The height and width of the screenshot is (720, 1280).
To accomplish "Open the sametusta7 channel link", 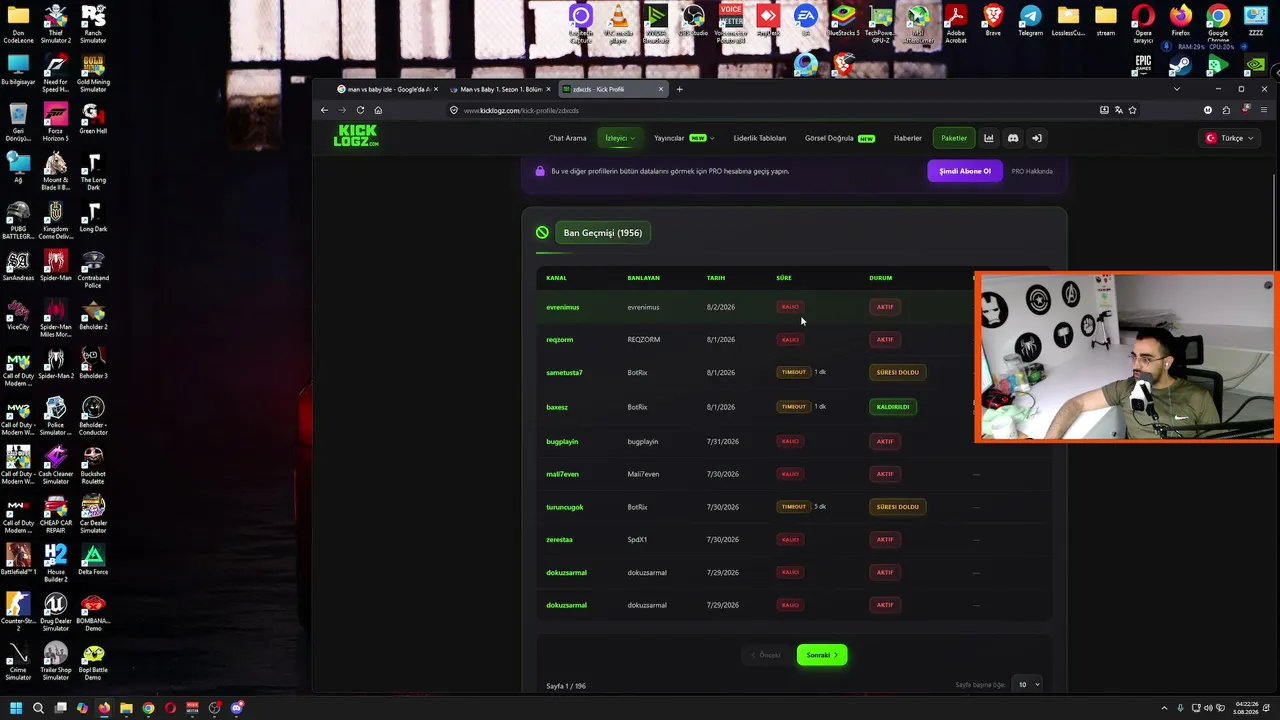I will tap(564, 373).
